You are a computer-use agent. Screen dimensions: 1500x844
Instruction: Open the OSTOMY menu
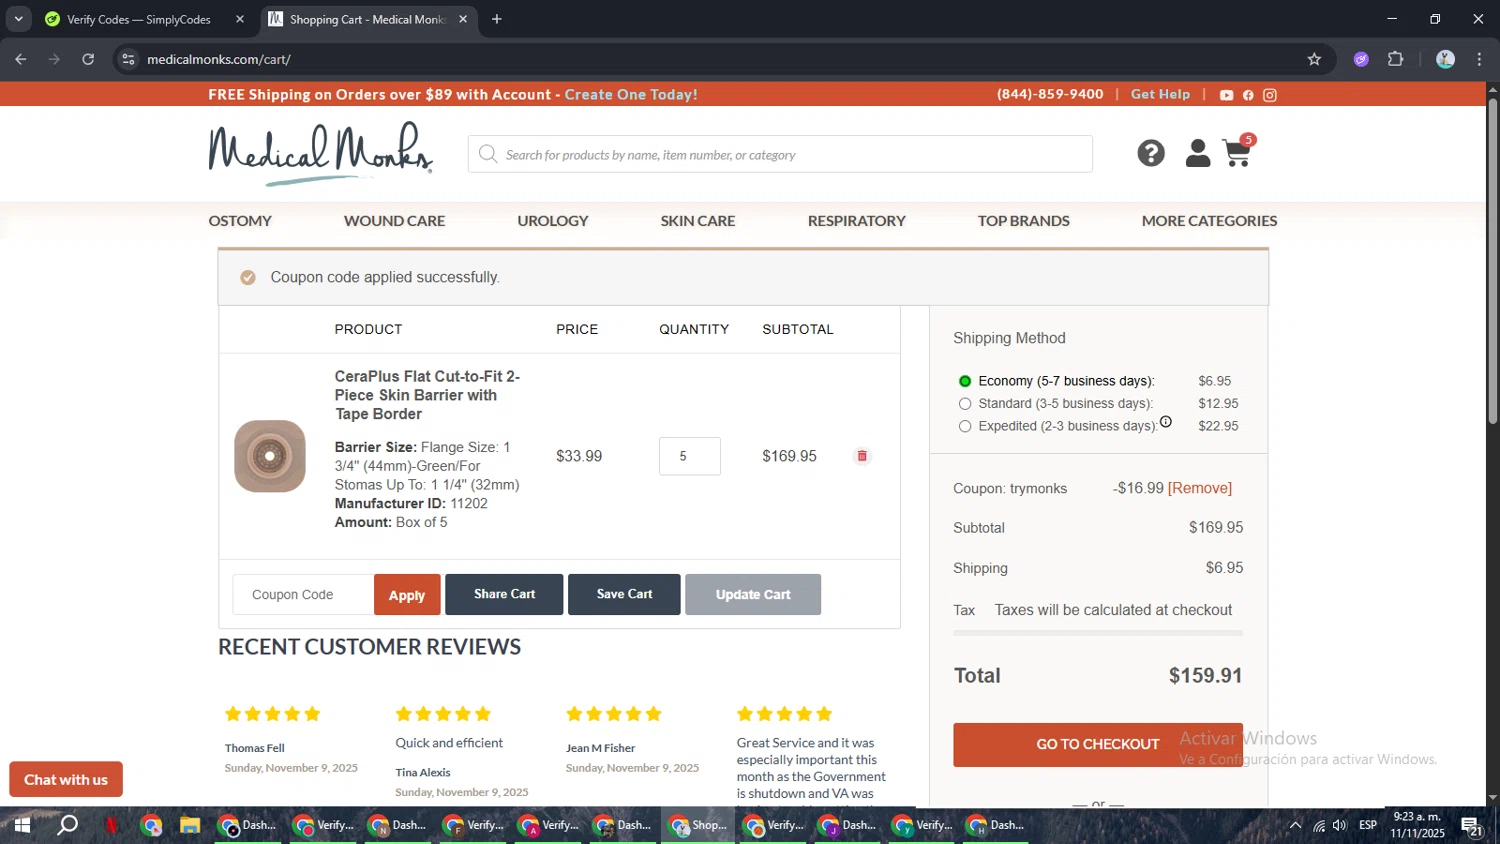point(240,221)
